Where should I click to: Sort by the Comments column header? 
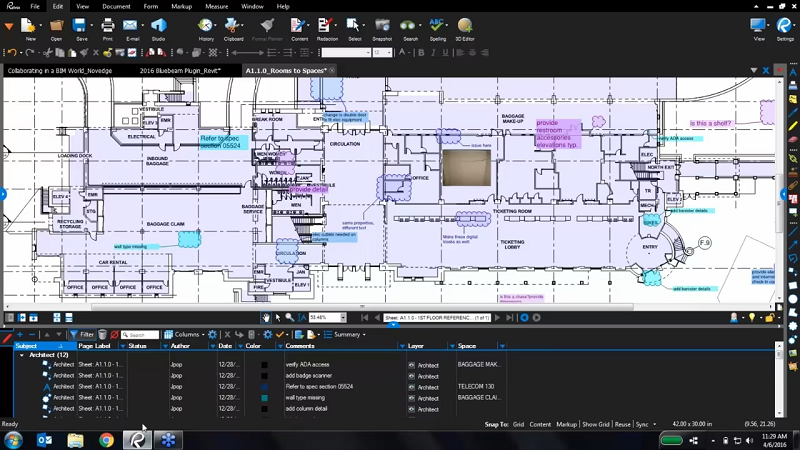click(x=300, y=346)
